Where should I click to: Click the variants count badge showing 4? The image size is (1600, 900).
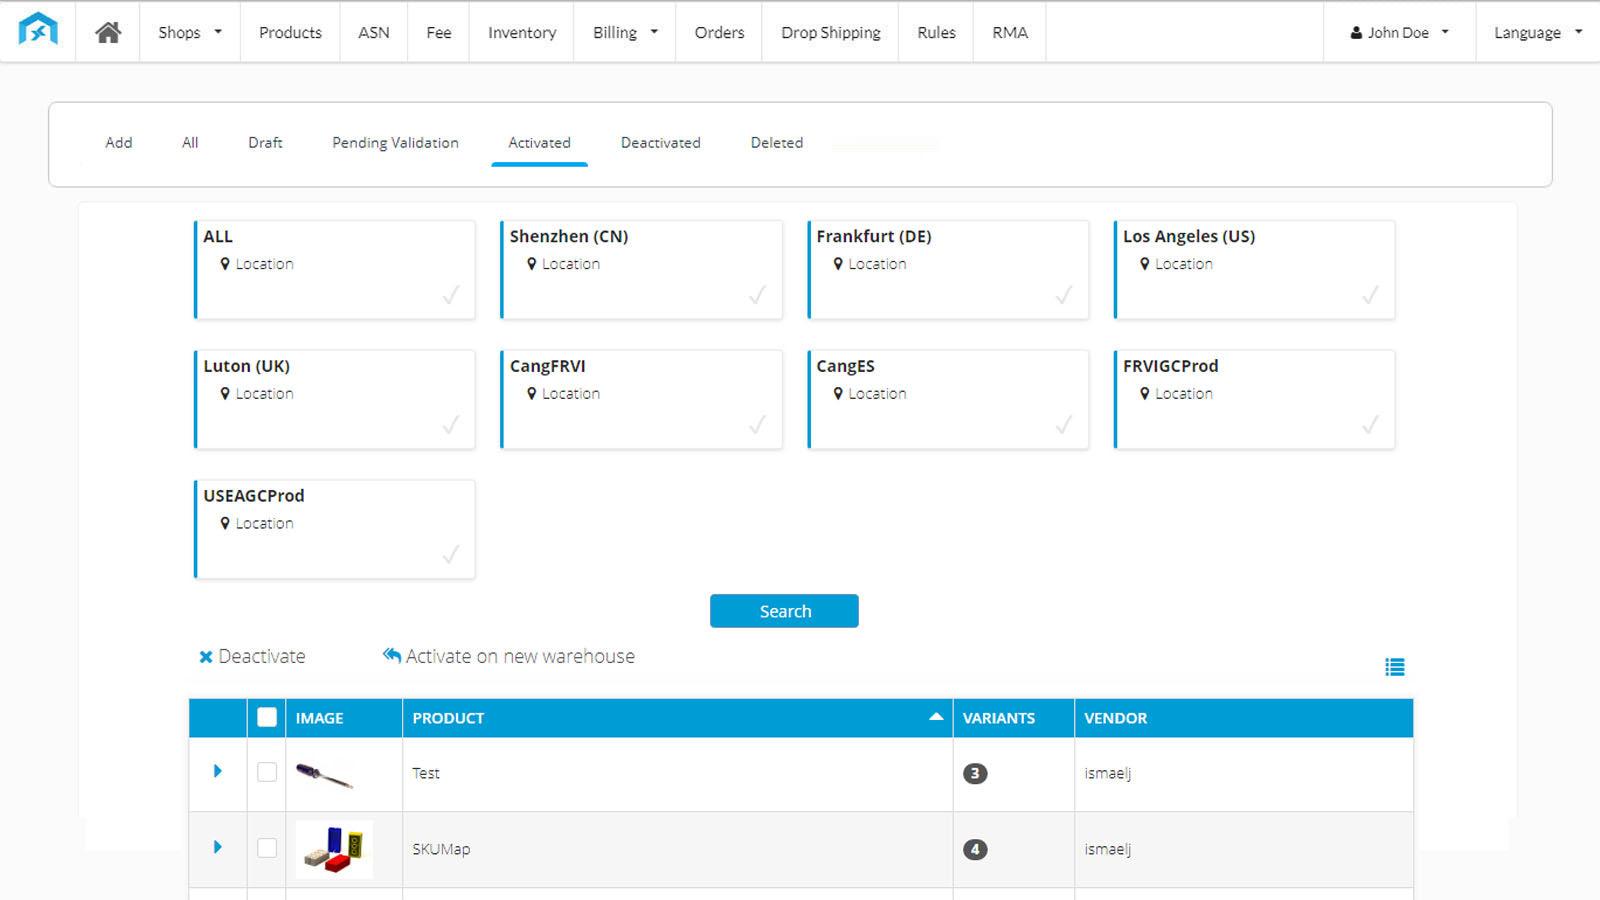pos(975,849)
